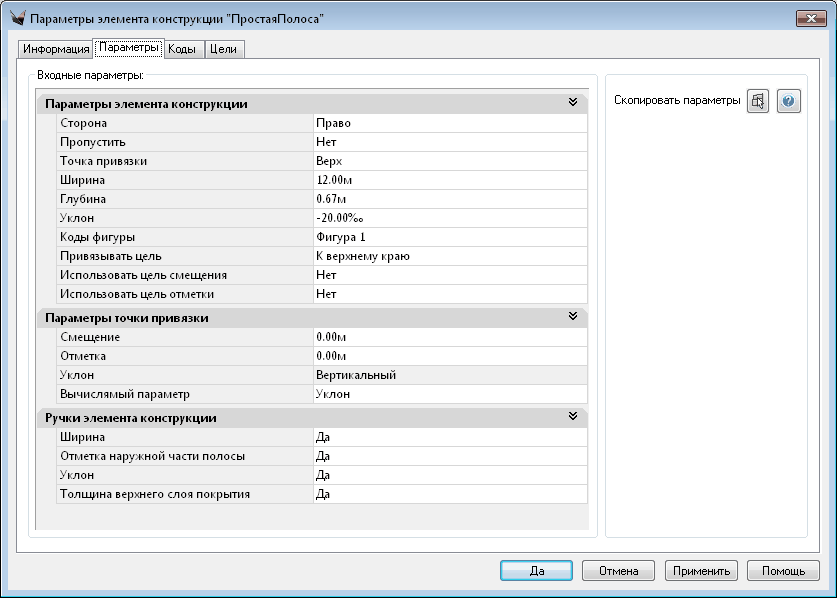Click the copy parameters icon button

click(x=758, y=101)
